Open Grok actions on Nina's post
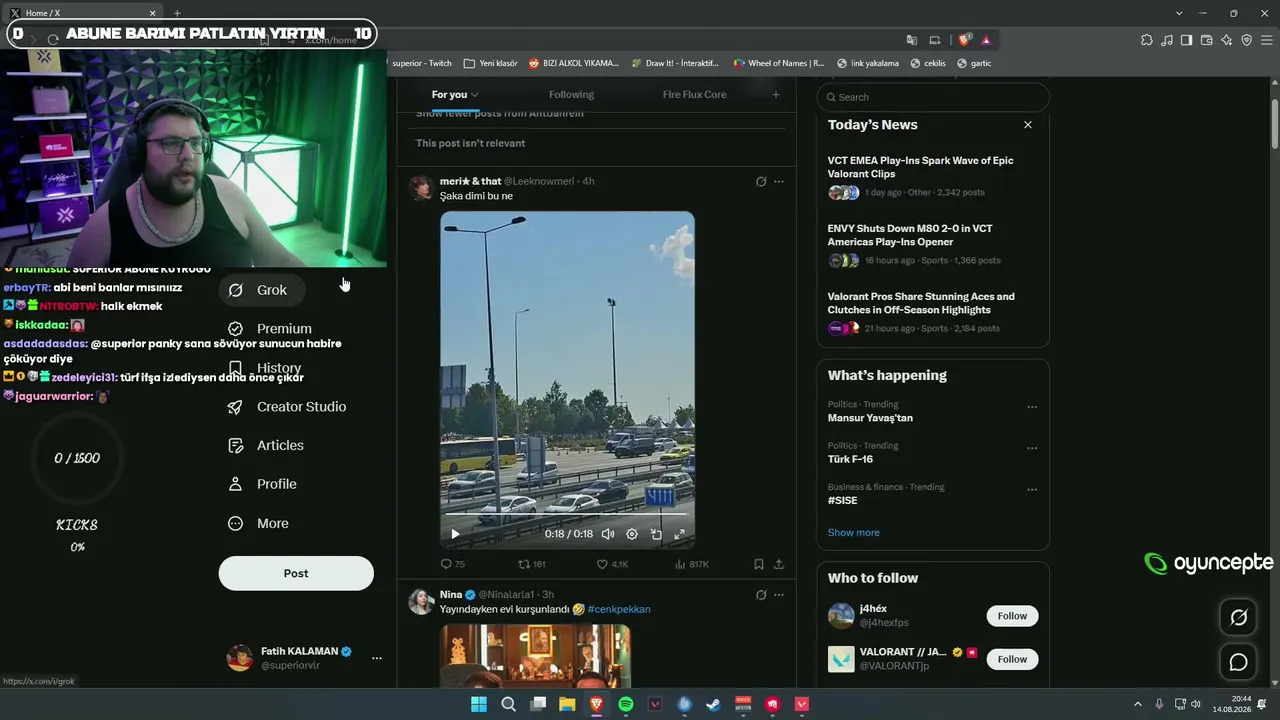Image resolution: width=1280 pixels, height=720 pixels. [x=761, y=595]
